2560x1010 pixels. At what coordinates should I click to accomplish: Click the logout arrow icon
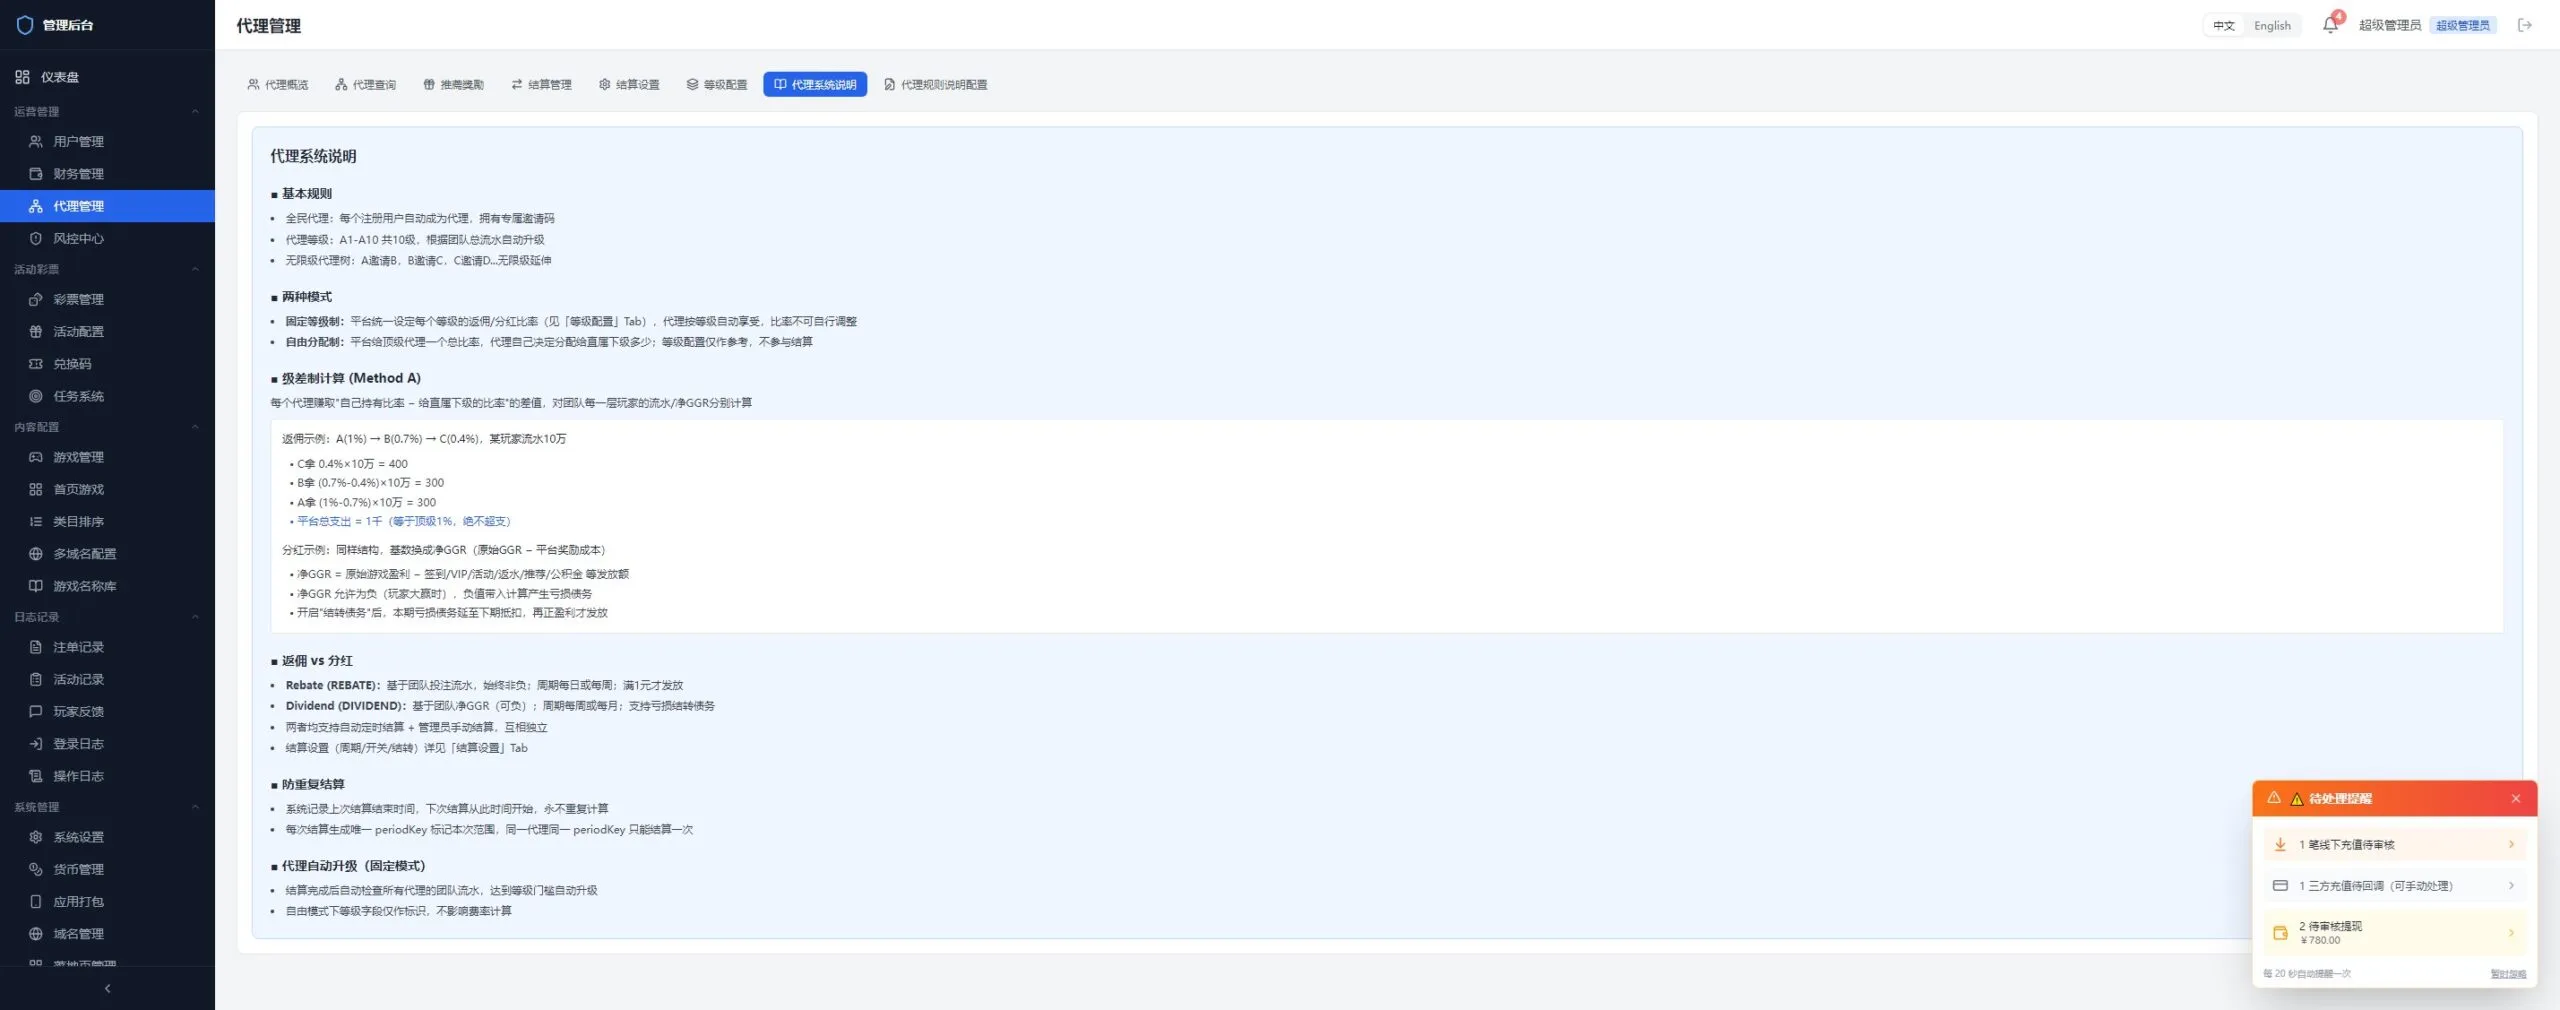pos(2525,25)
